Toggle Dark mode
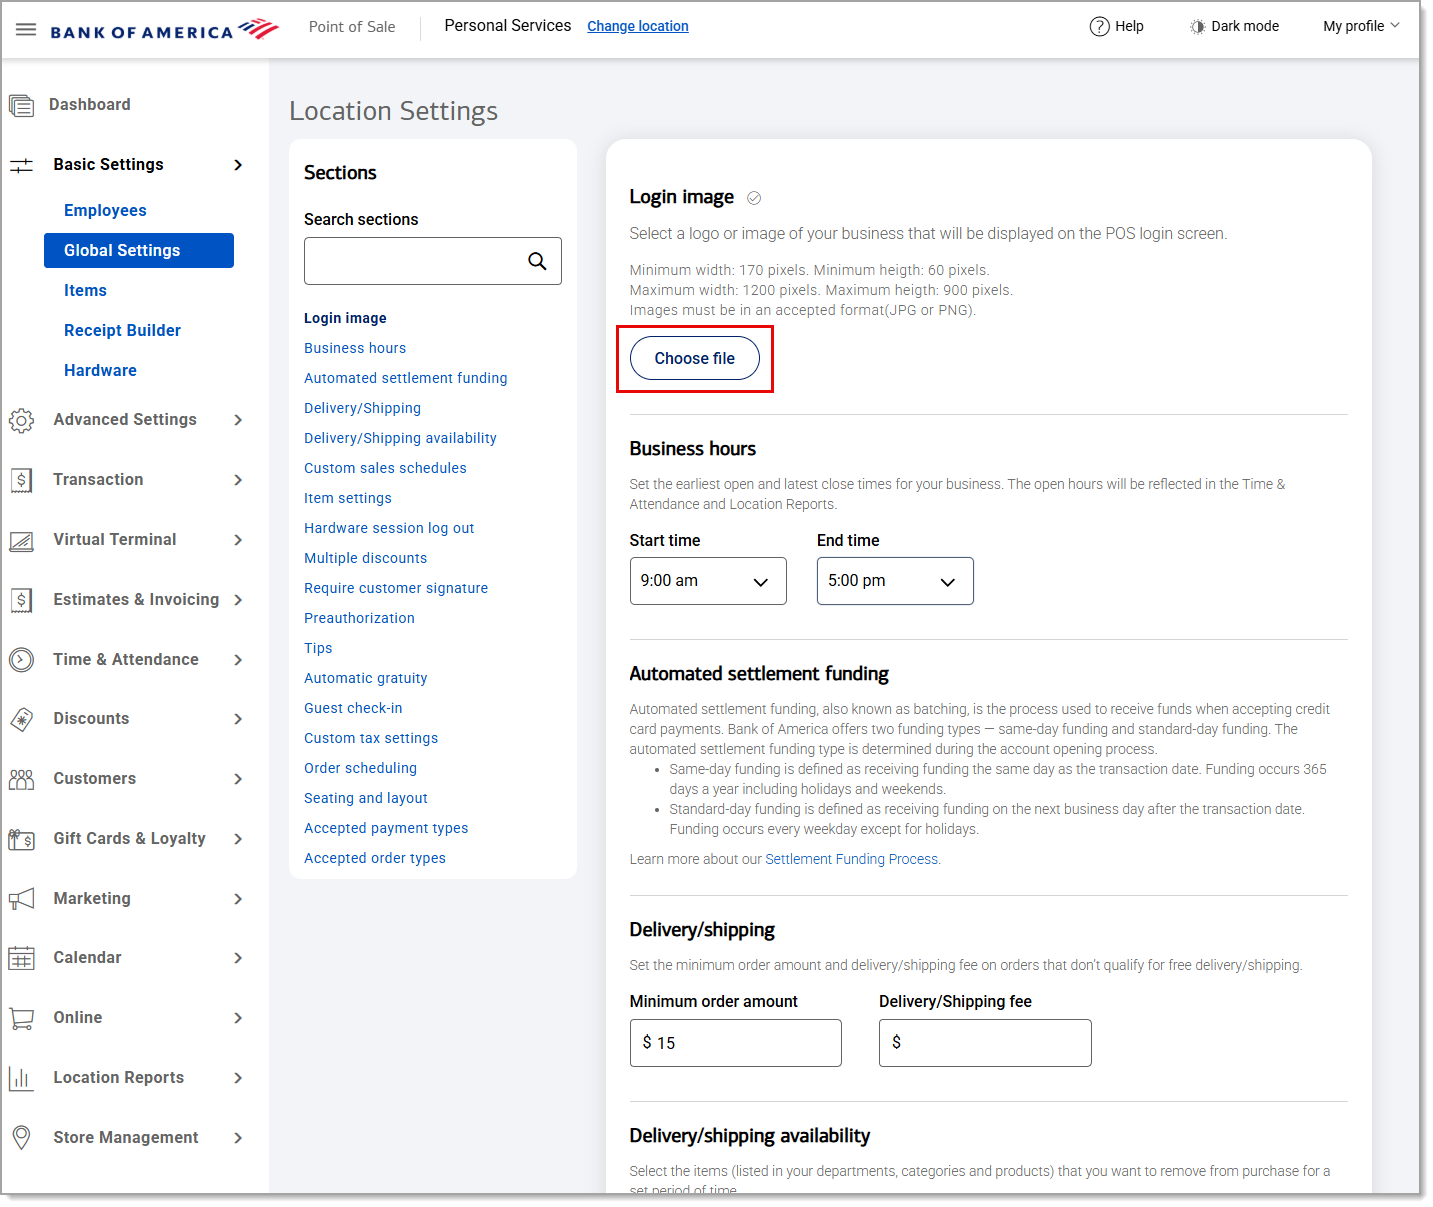The image size is (1433, 1207). pos(1234,26)
